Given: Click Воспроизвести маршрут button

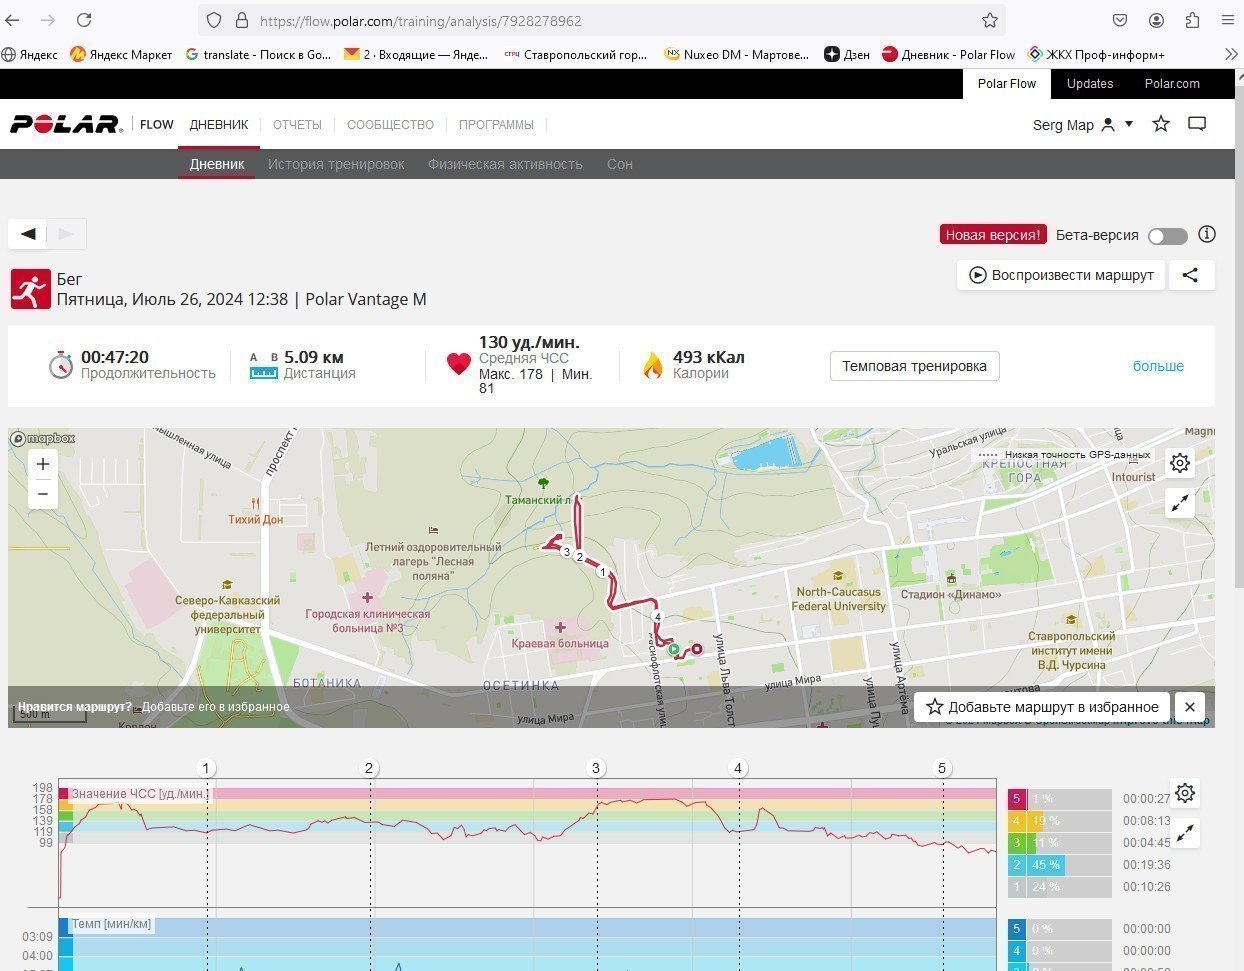Looking at the screenshot, I should 1061,275.
